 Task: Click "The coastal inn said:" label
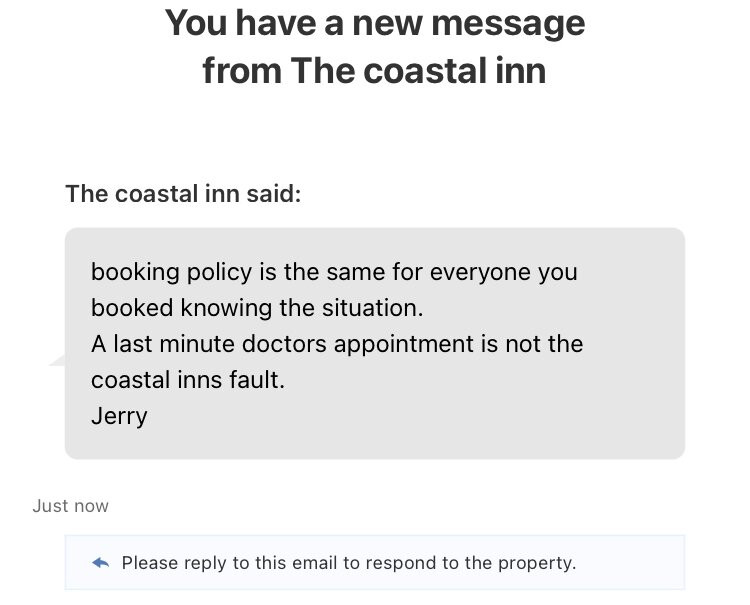pos(183,194)
